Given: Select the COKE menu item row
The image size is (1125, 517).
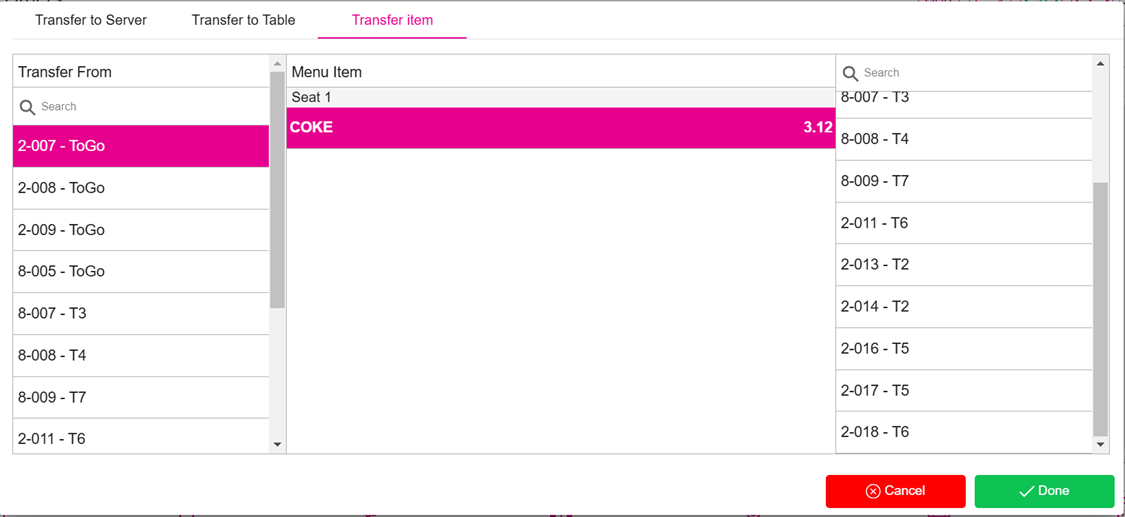Looking at the screenshot, I should click(x=560, y=128).
